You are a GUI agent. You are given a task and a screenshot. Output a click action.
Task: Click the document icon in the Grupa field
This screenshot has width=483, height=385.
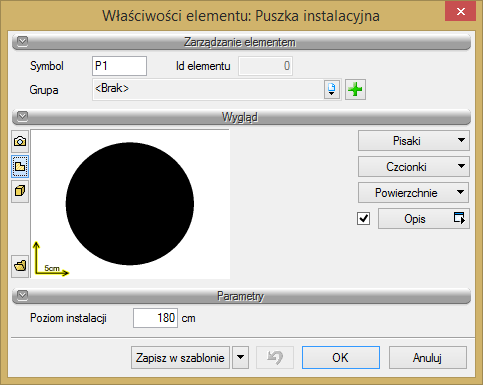[332, 89]
